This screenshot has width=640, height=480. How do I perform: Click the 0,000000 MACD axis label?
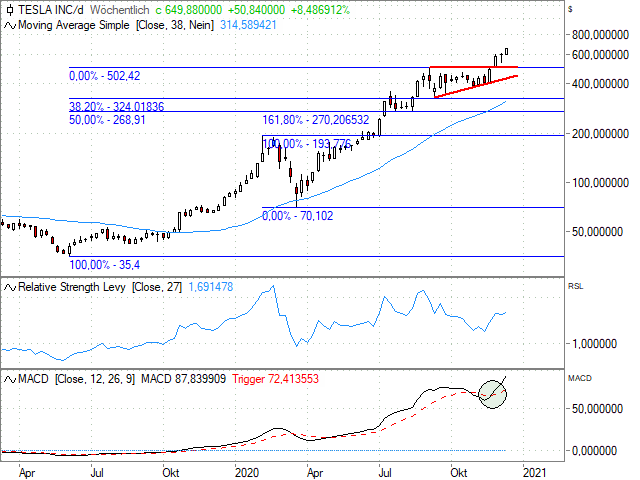pyautogui.click(x=595, y=451)
